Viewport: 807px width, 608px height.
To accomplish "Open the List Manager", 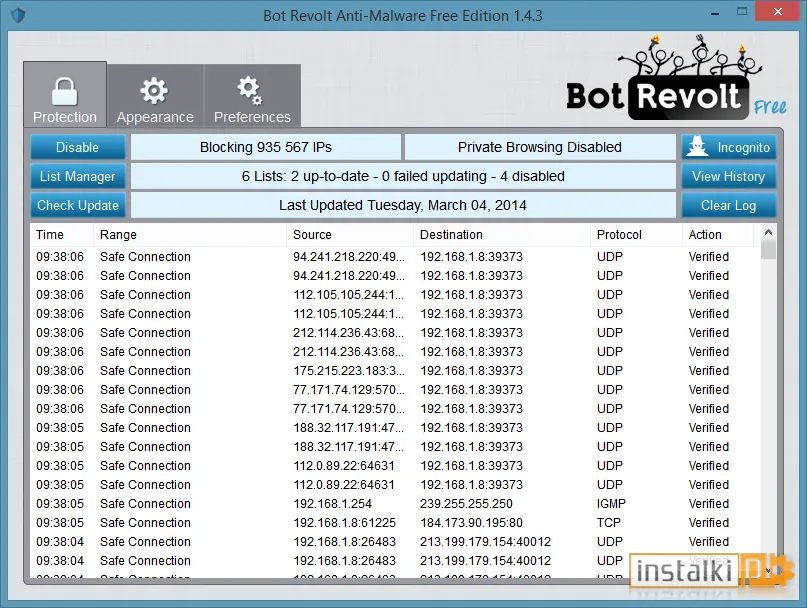I will pos(77,177).
